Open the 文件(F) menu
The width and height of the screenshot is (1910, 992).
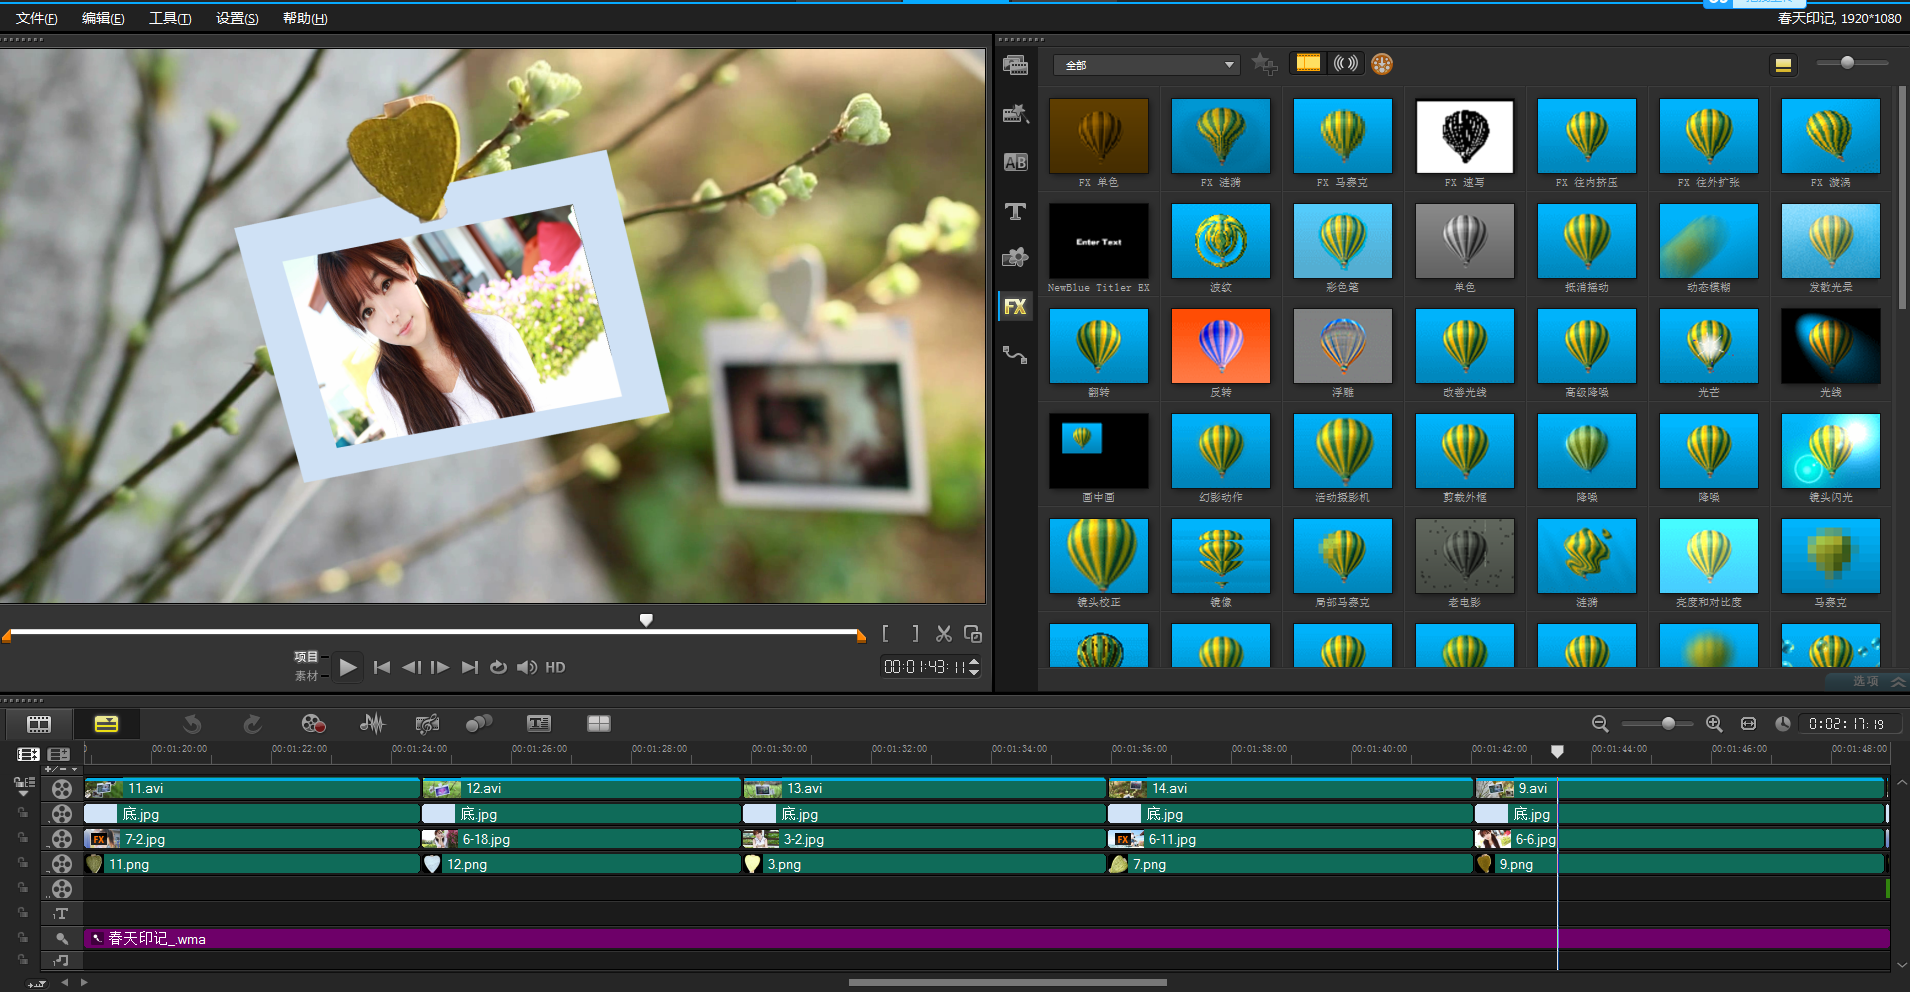click(x=37, y=18)
